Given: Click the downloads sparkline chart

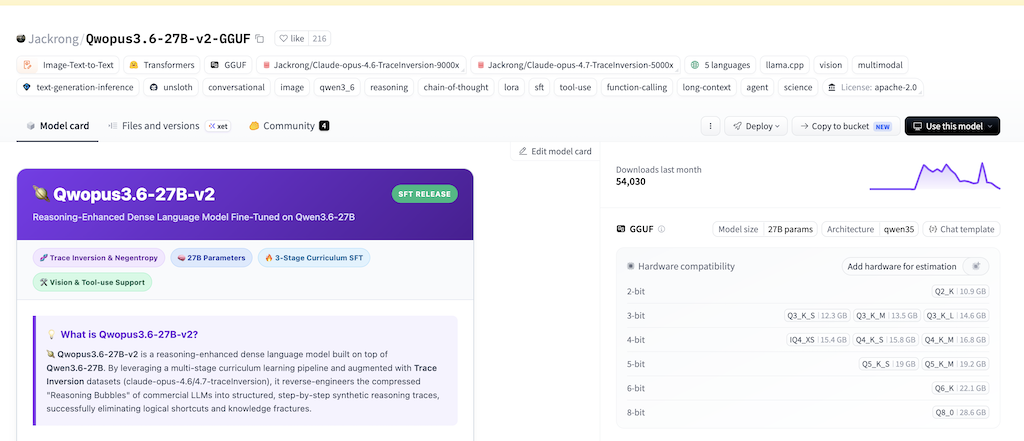Looking at the screenshot, I should [x=935, y=176].
